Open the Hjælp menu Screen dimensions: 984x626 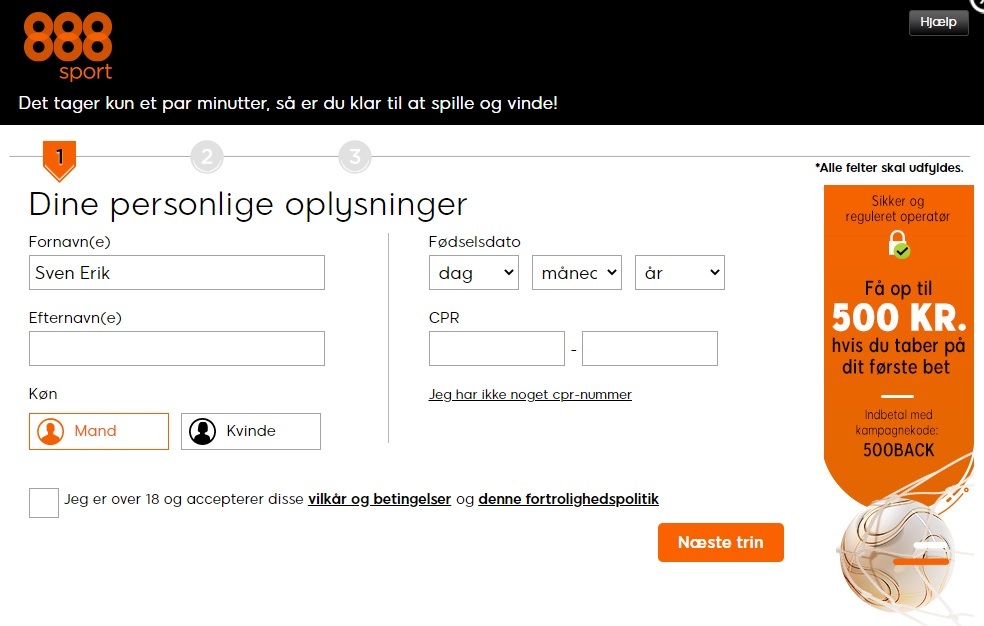(937, 22)
